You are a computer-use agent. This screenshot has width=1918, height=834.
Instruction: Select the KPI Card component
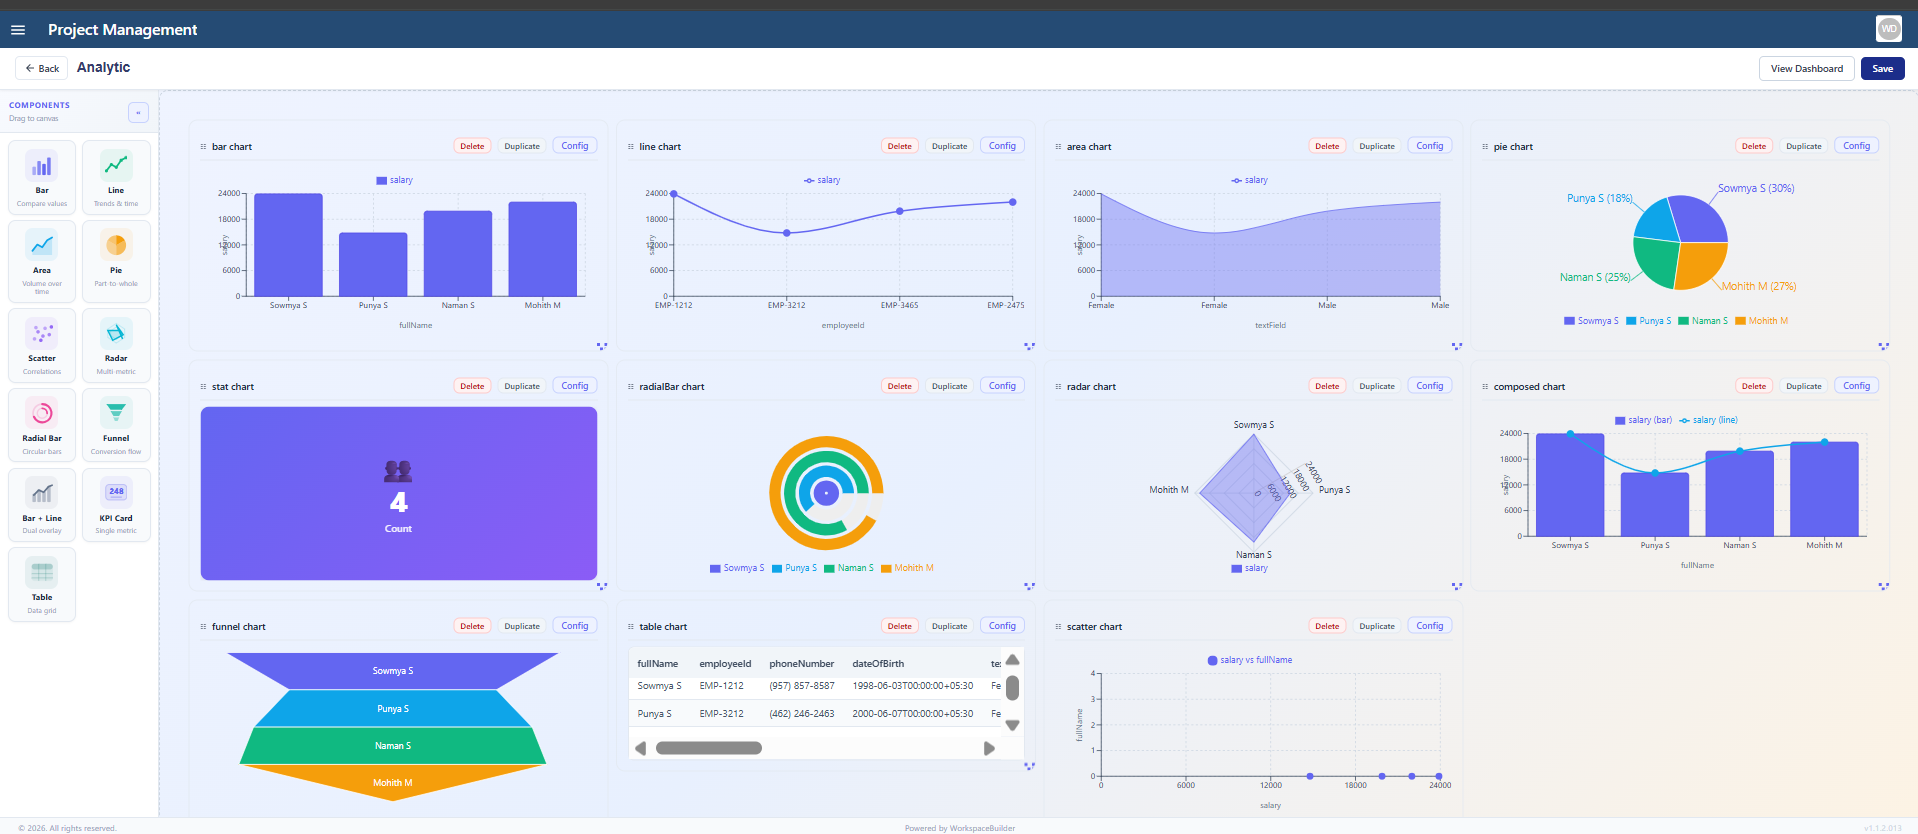pyautogui.click(x=116, y=505)
